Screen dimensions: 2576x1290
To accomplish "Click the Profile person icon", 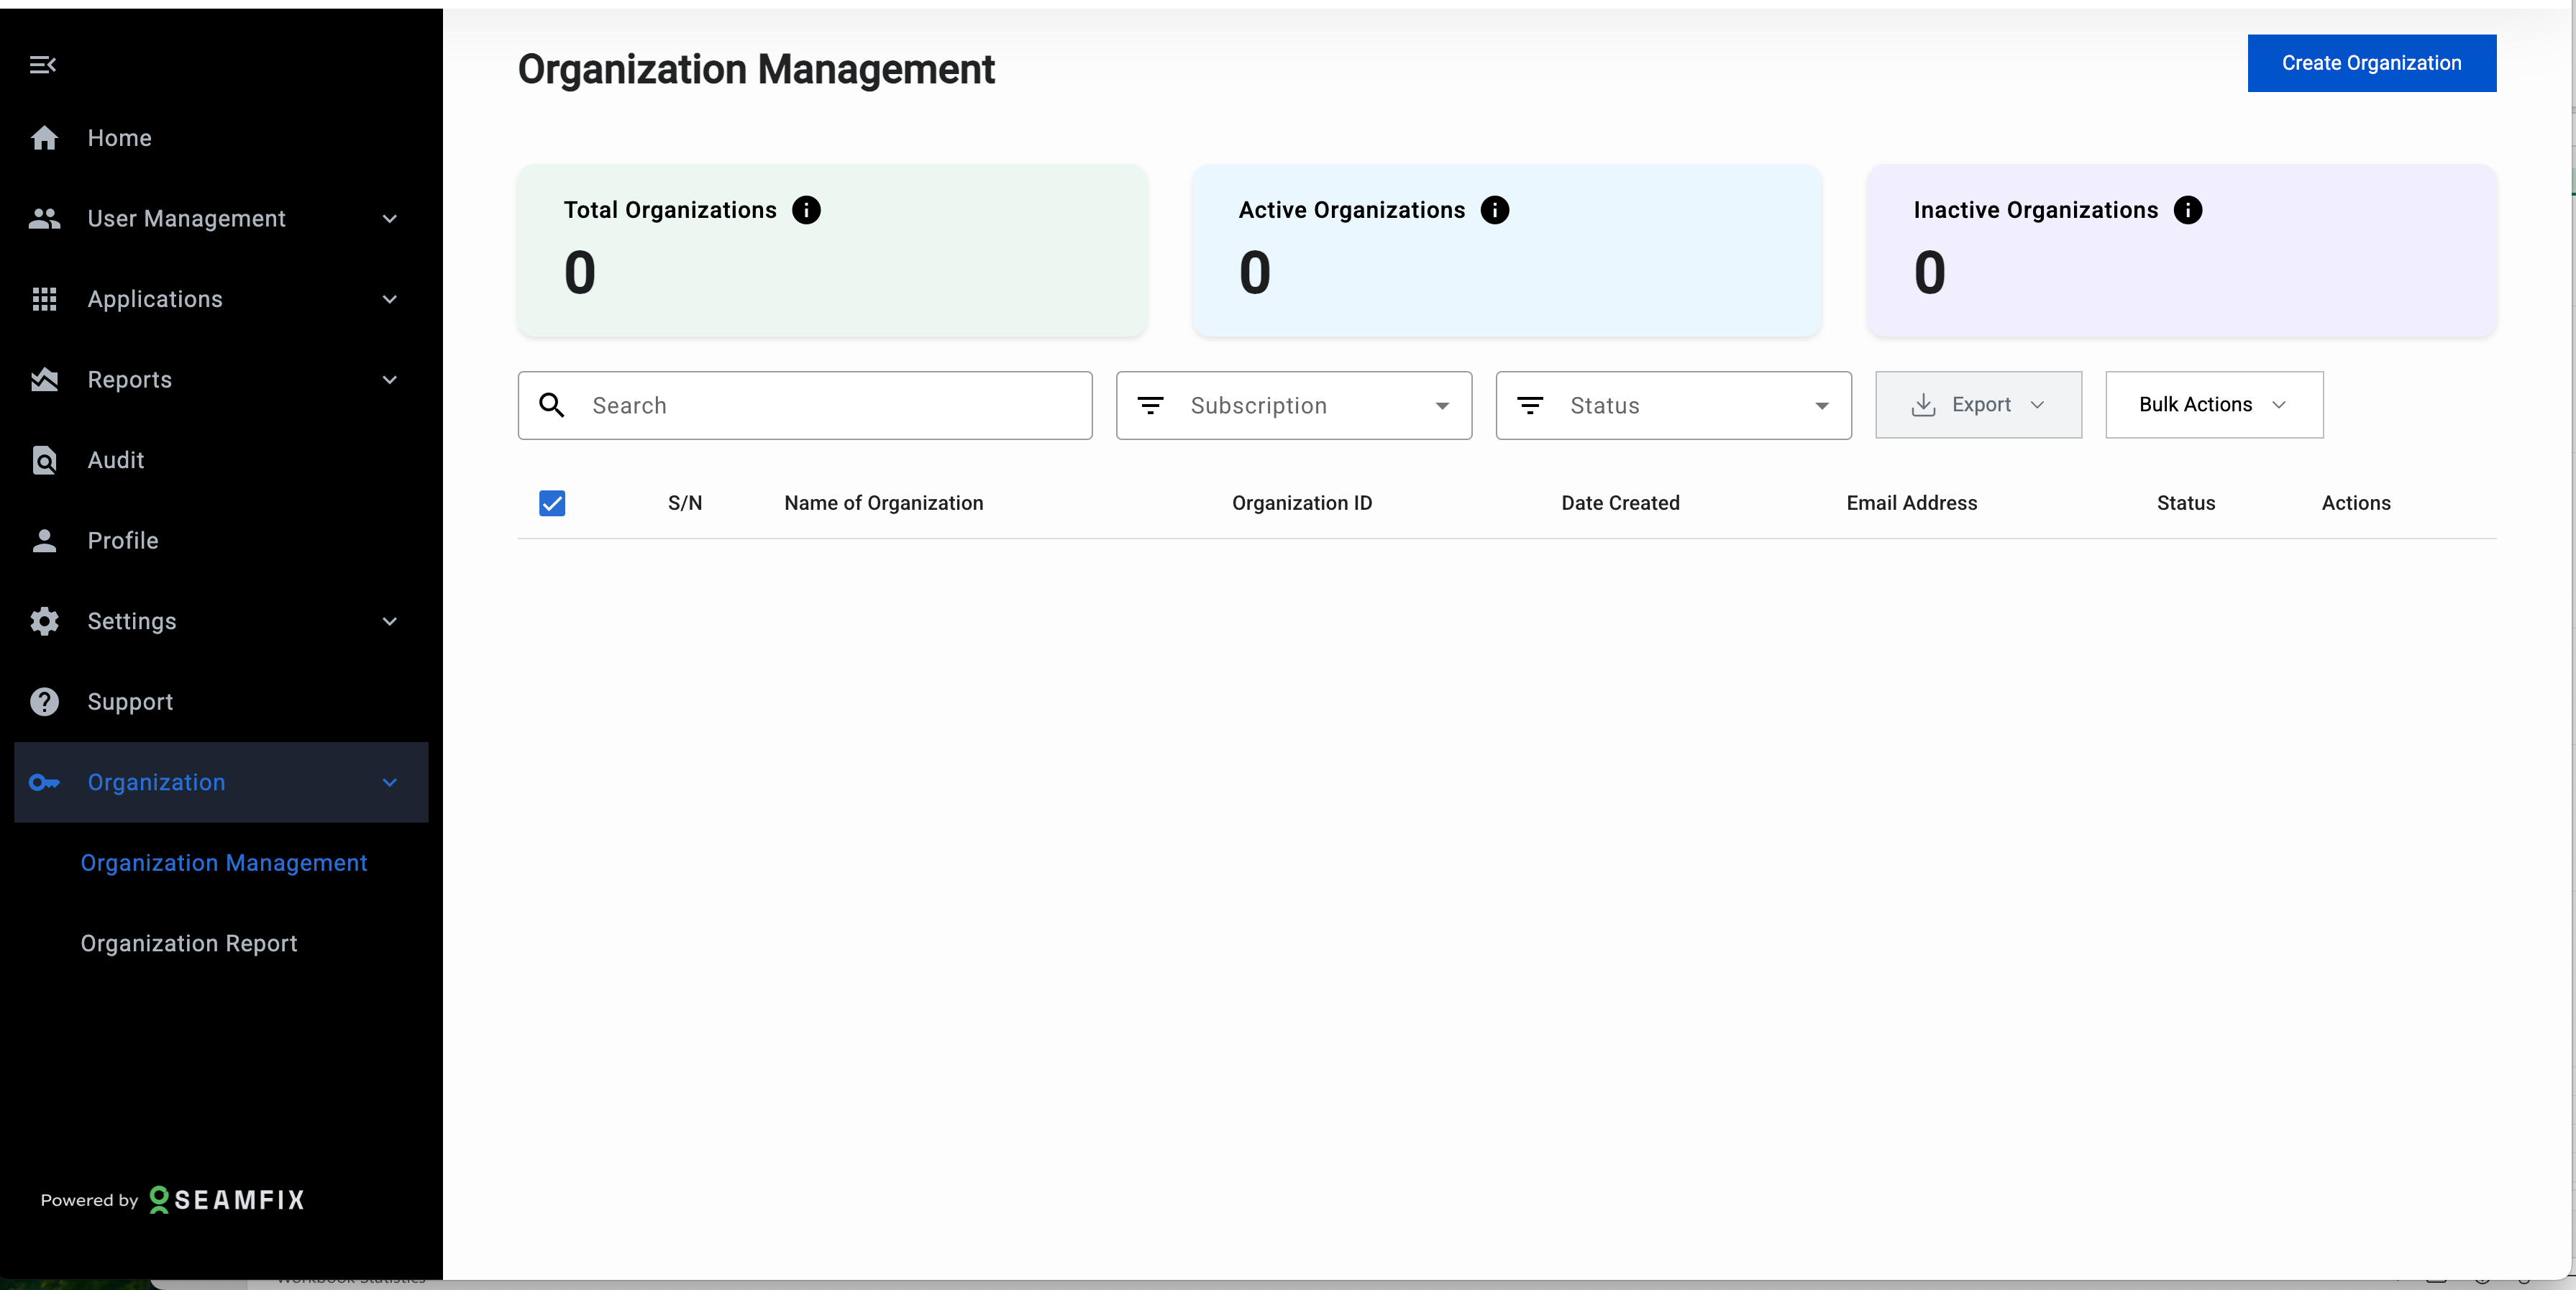I will [44, 541].
